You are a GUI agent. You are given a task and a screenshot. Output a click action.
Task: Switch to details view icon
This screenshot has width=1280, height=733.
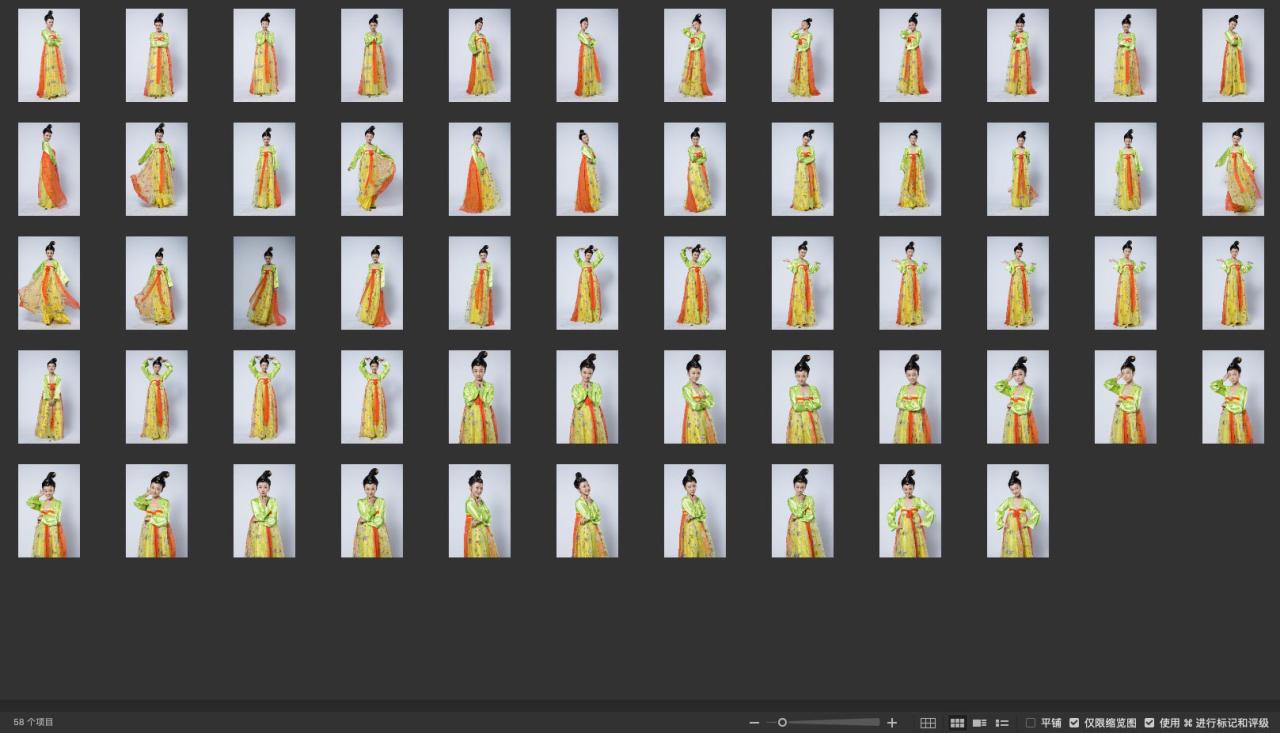click(x=979, y=723)
